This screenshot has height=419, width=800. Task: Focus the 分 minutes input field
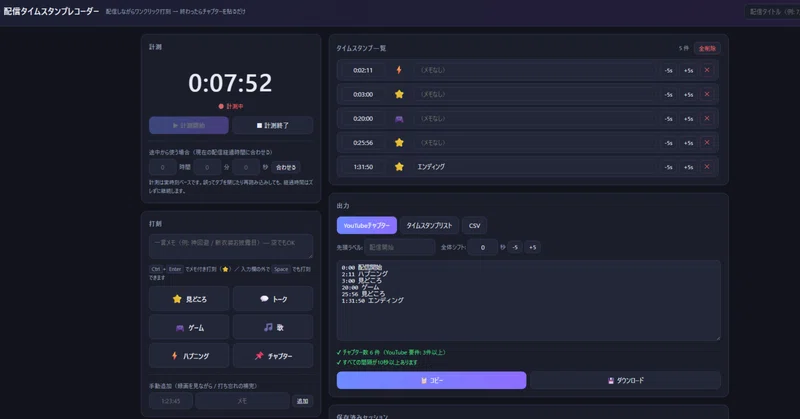click(207, 167)
